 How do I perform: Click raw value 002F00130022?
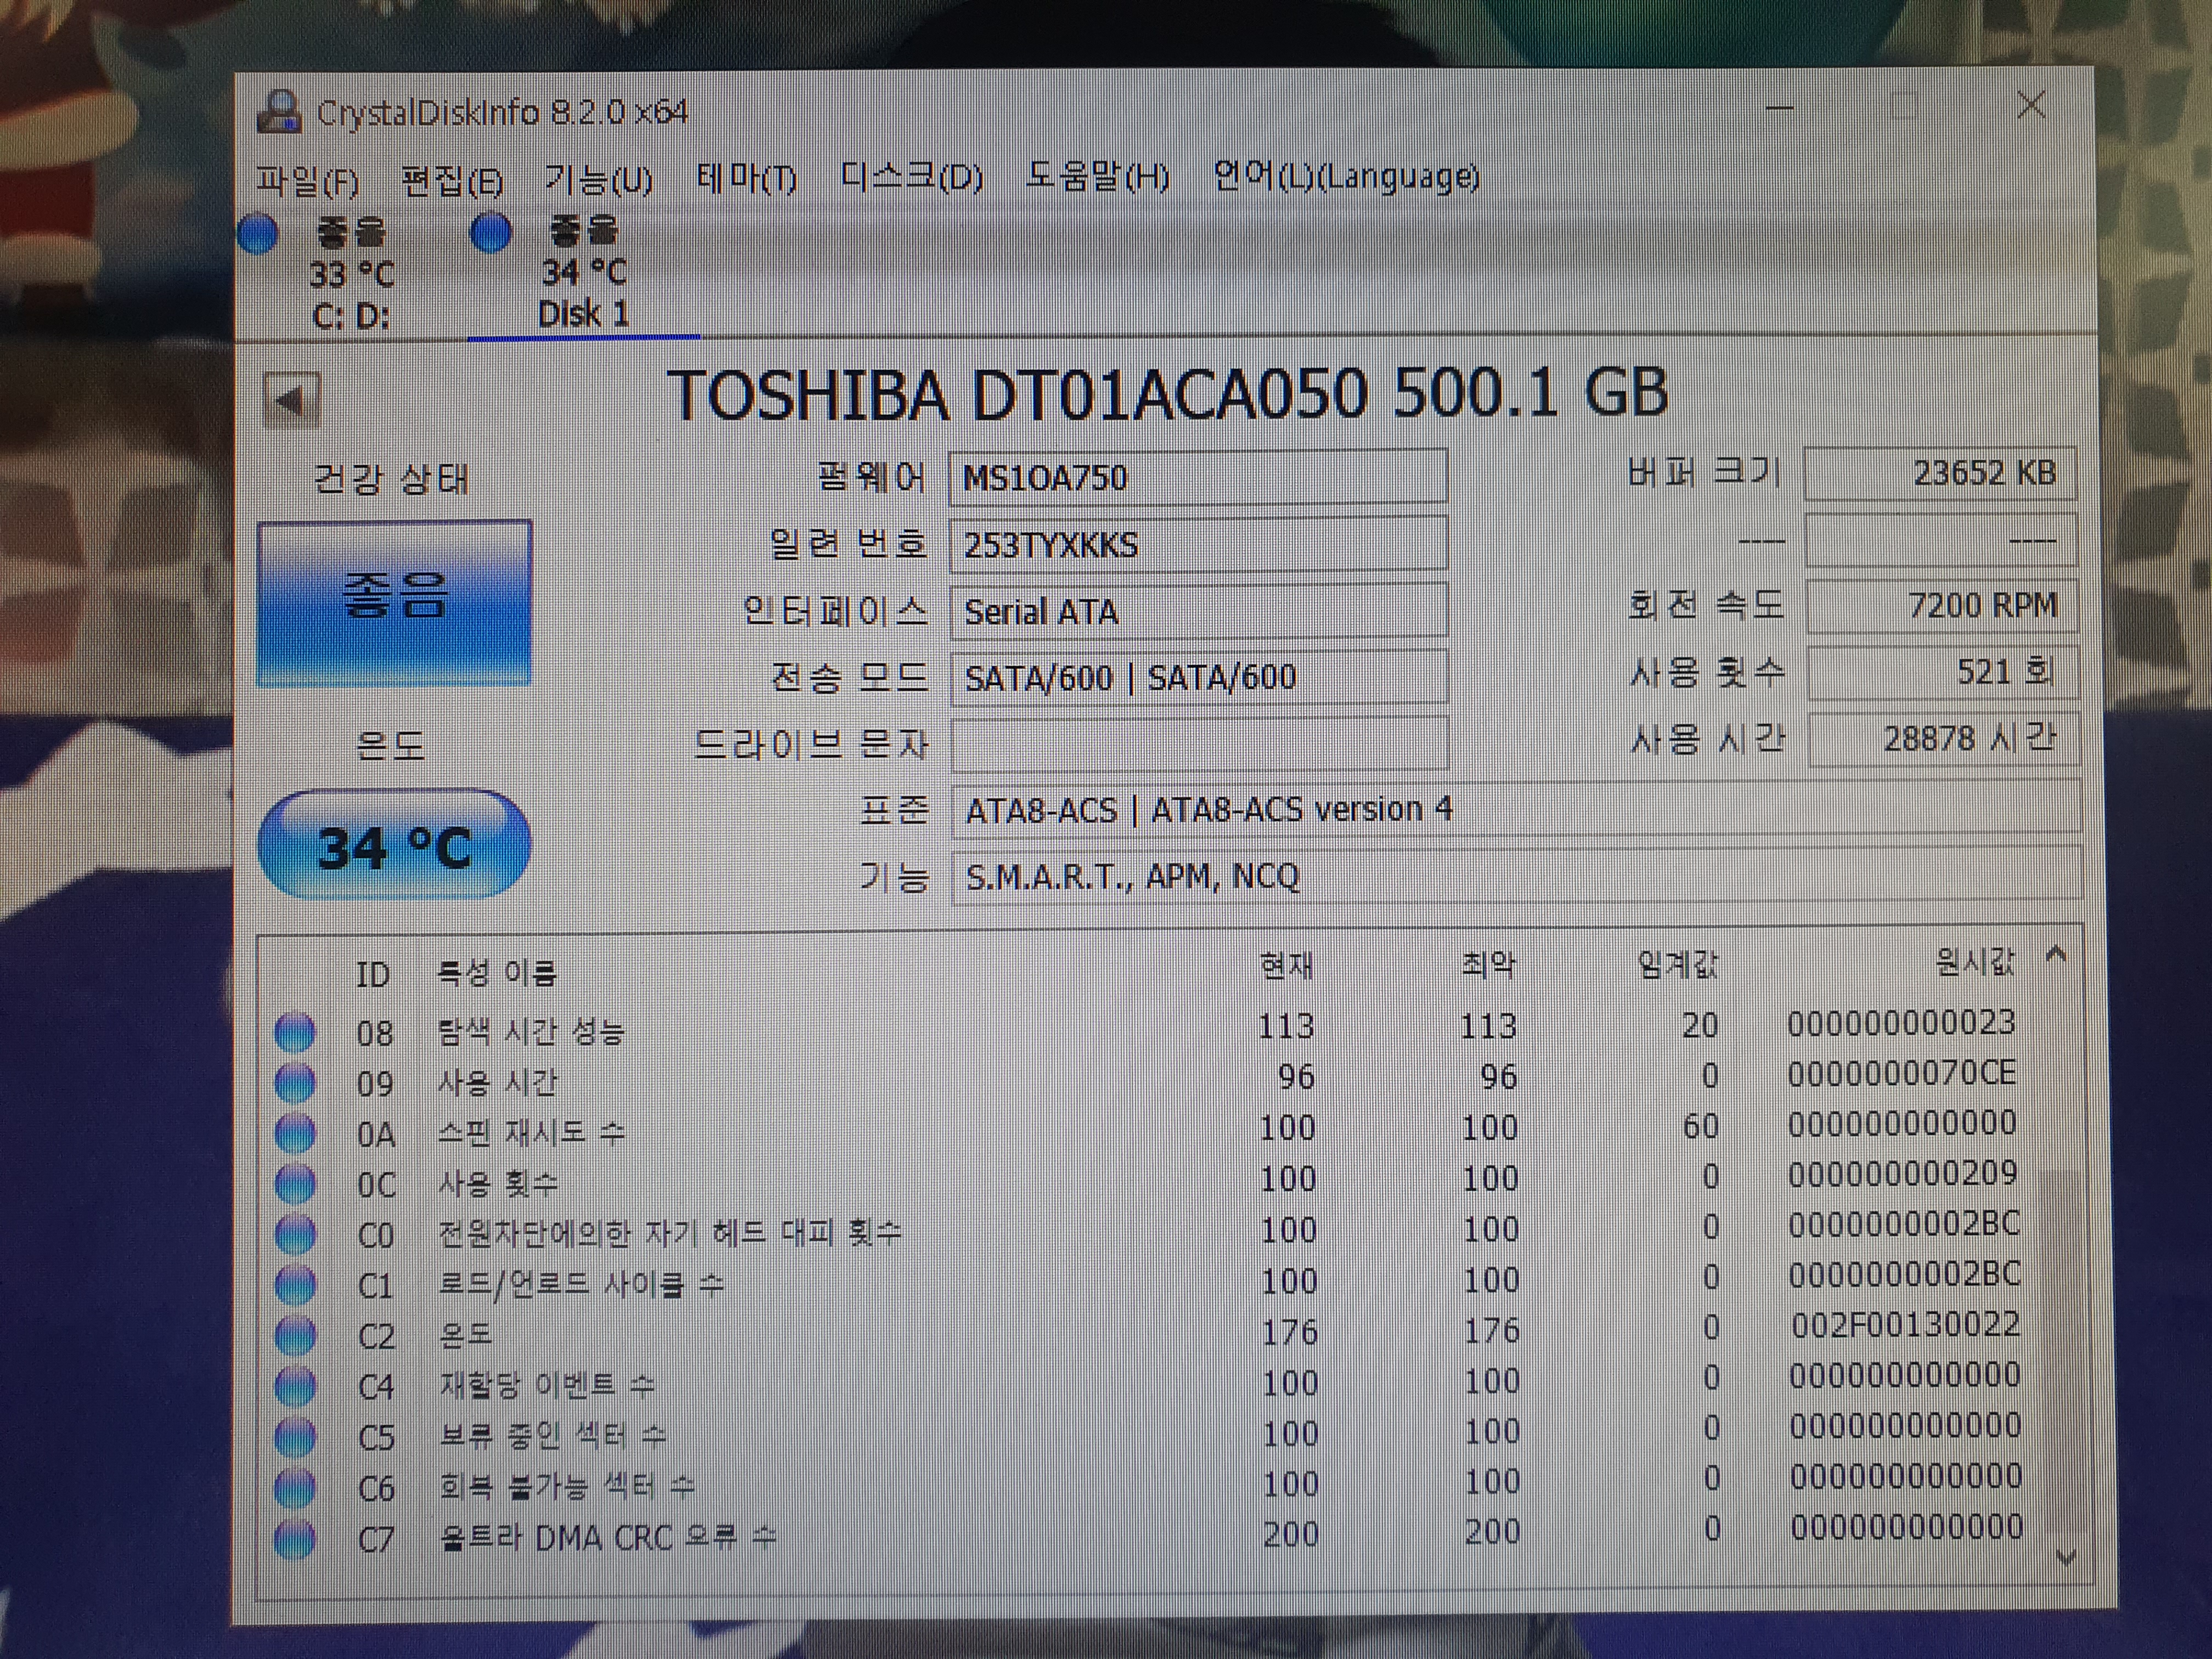pyautogui.click(x=1905, y=1326)
